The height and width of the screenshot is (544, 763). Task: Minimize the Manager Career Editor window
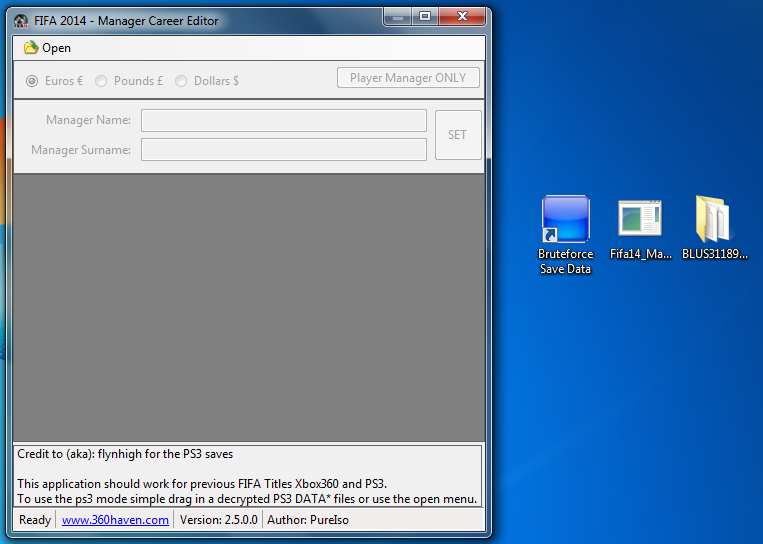click(398, 17)
